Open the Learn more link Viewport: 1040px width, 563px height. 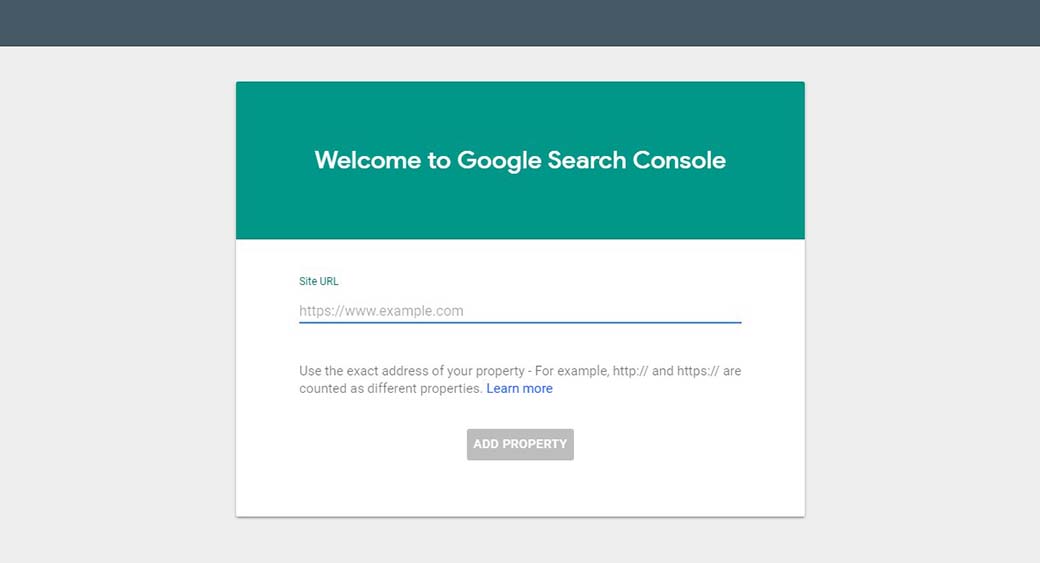(519, 389)
